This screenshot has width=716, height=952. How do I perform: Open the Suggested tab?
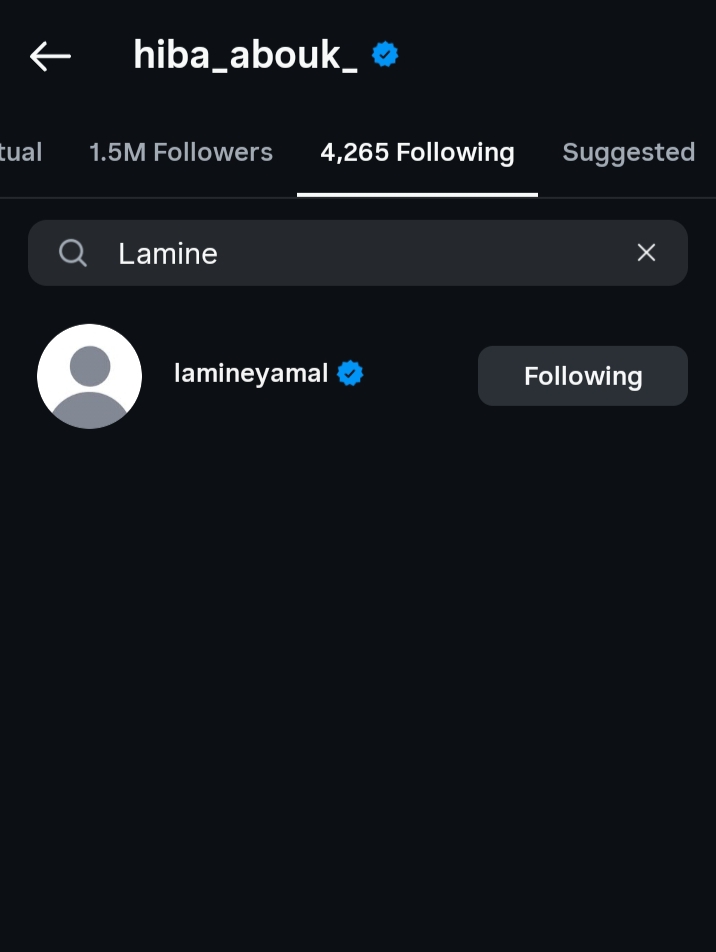point(629,152)
